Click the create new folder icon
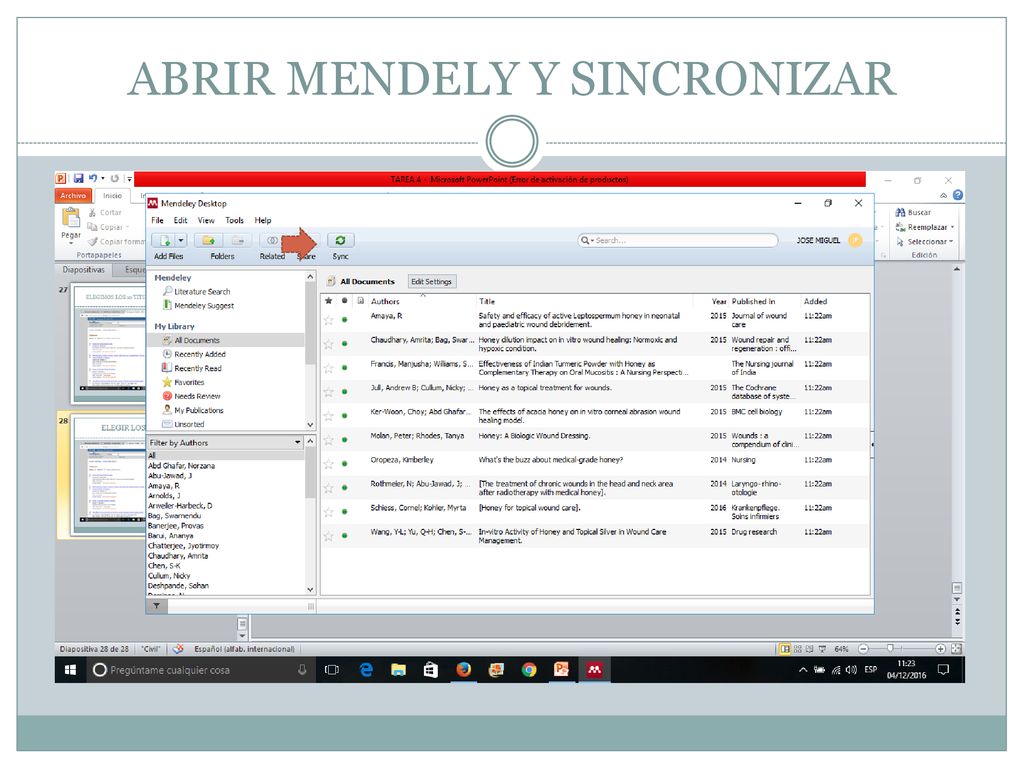Screen dimensions: 1024x768 click(x=208, y=240)
